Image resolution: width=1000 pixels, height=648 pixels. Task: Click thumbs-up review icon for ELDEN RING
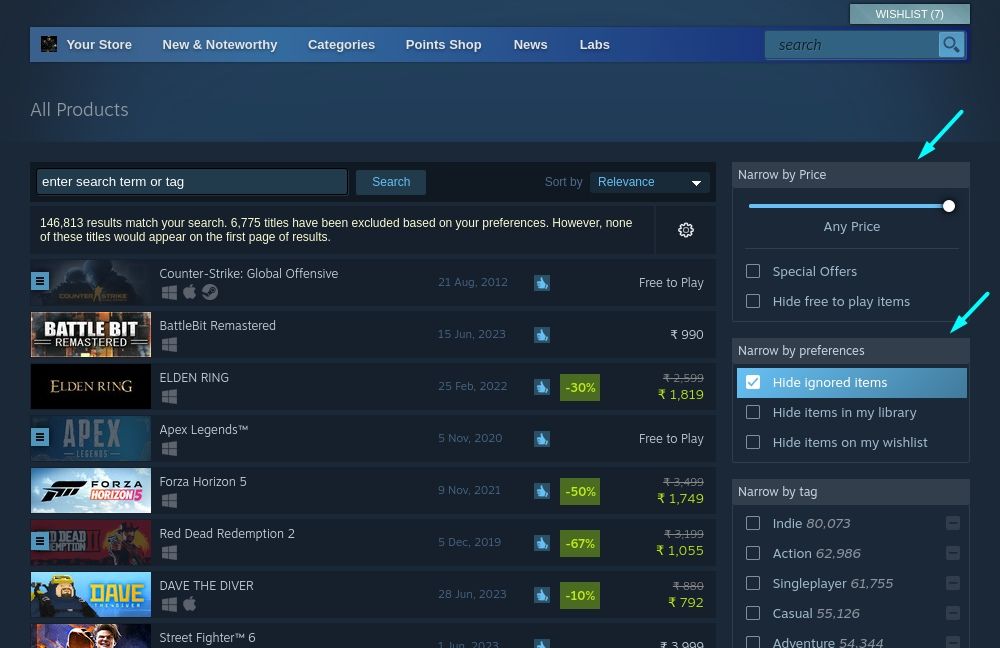542,387
